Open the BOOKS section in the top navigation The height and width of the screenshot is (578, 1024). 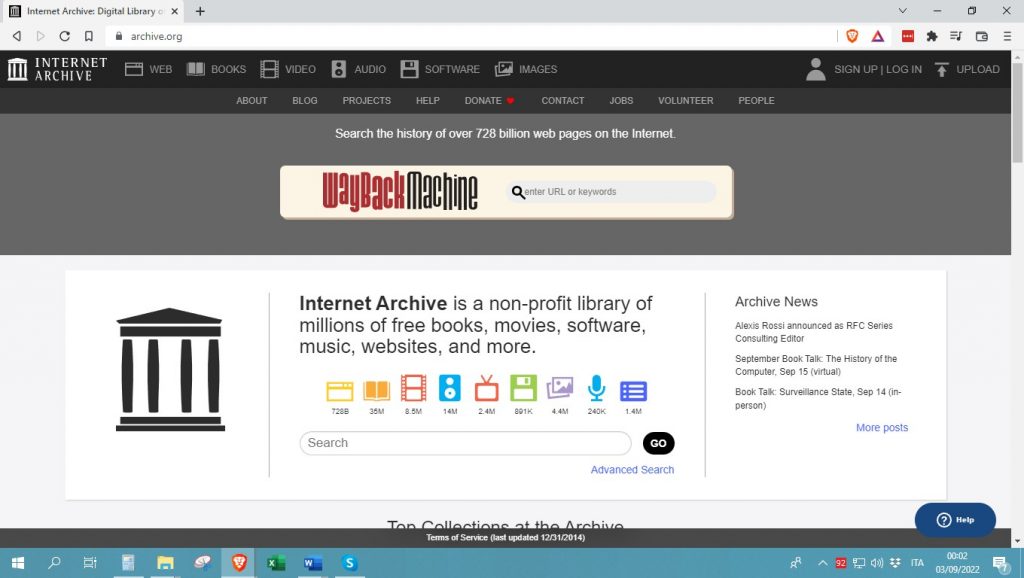216,69
